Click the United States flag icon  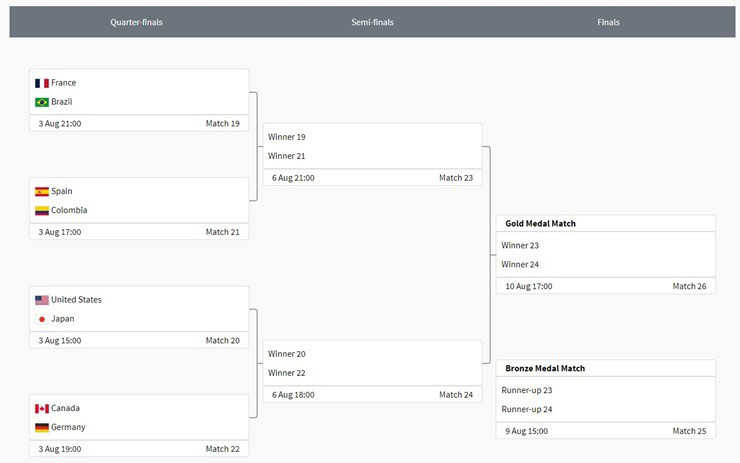tap(42, 300)
